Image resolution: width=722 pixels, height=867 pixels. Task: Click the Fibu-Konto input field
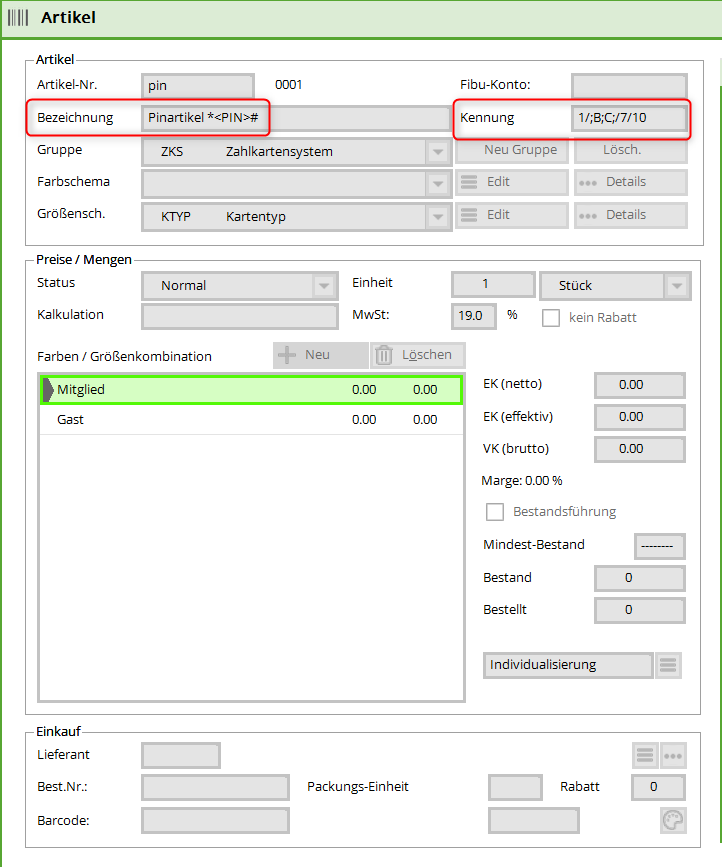629,86
